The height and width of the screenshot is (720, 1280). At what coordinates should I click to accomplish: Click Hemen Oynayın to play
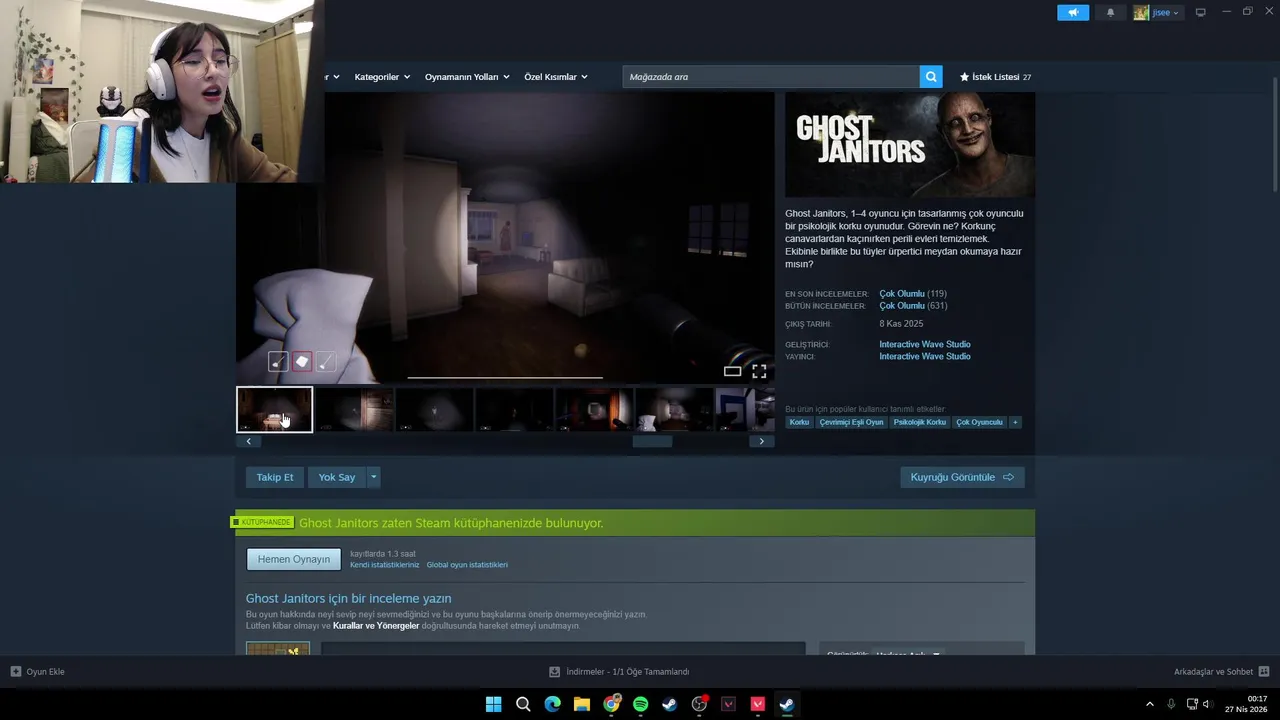(294, 559)
